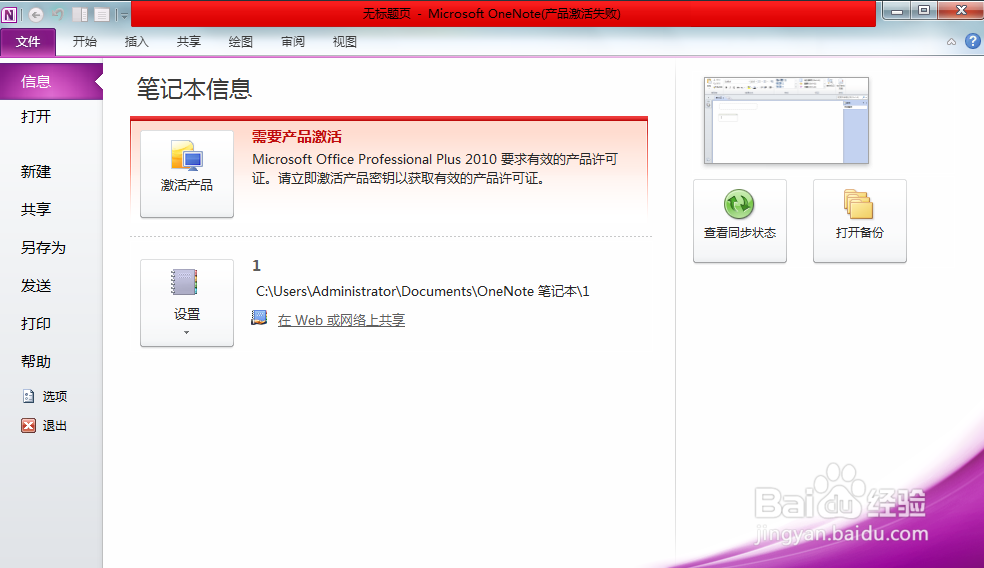
Task: Select 信息 in the backstage sidebar
Action: [x=51, y=82]
